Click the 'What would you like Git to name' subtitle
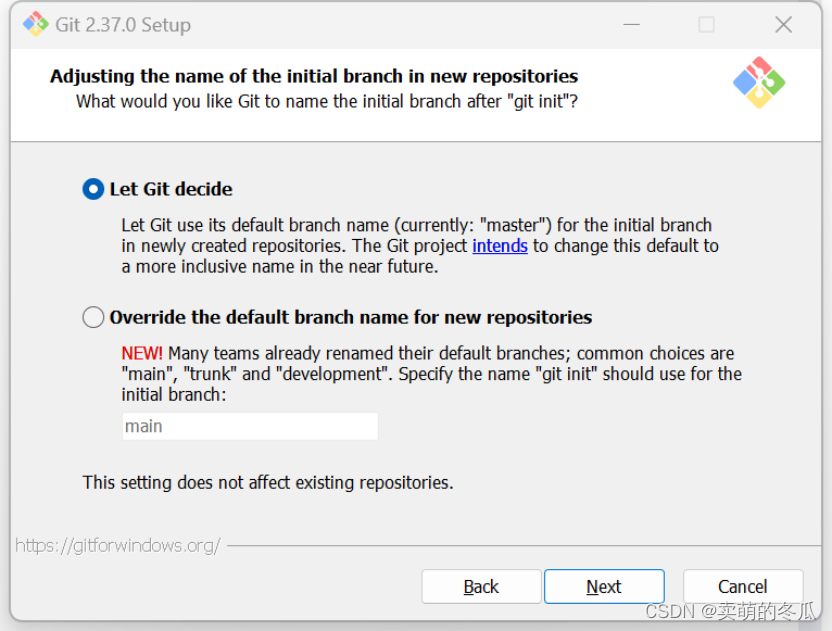The width and height of the screenshot is (832, 631). (x=327, y=101)
